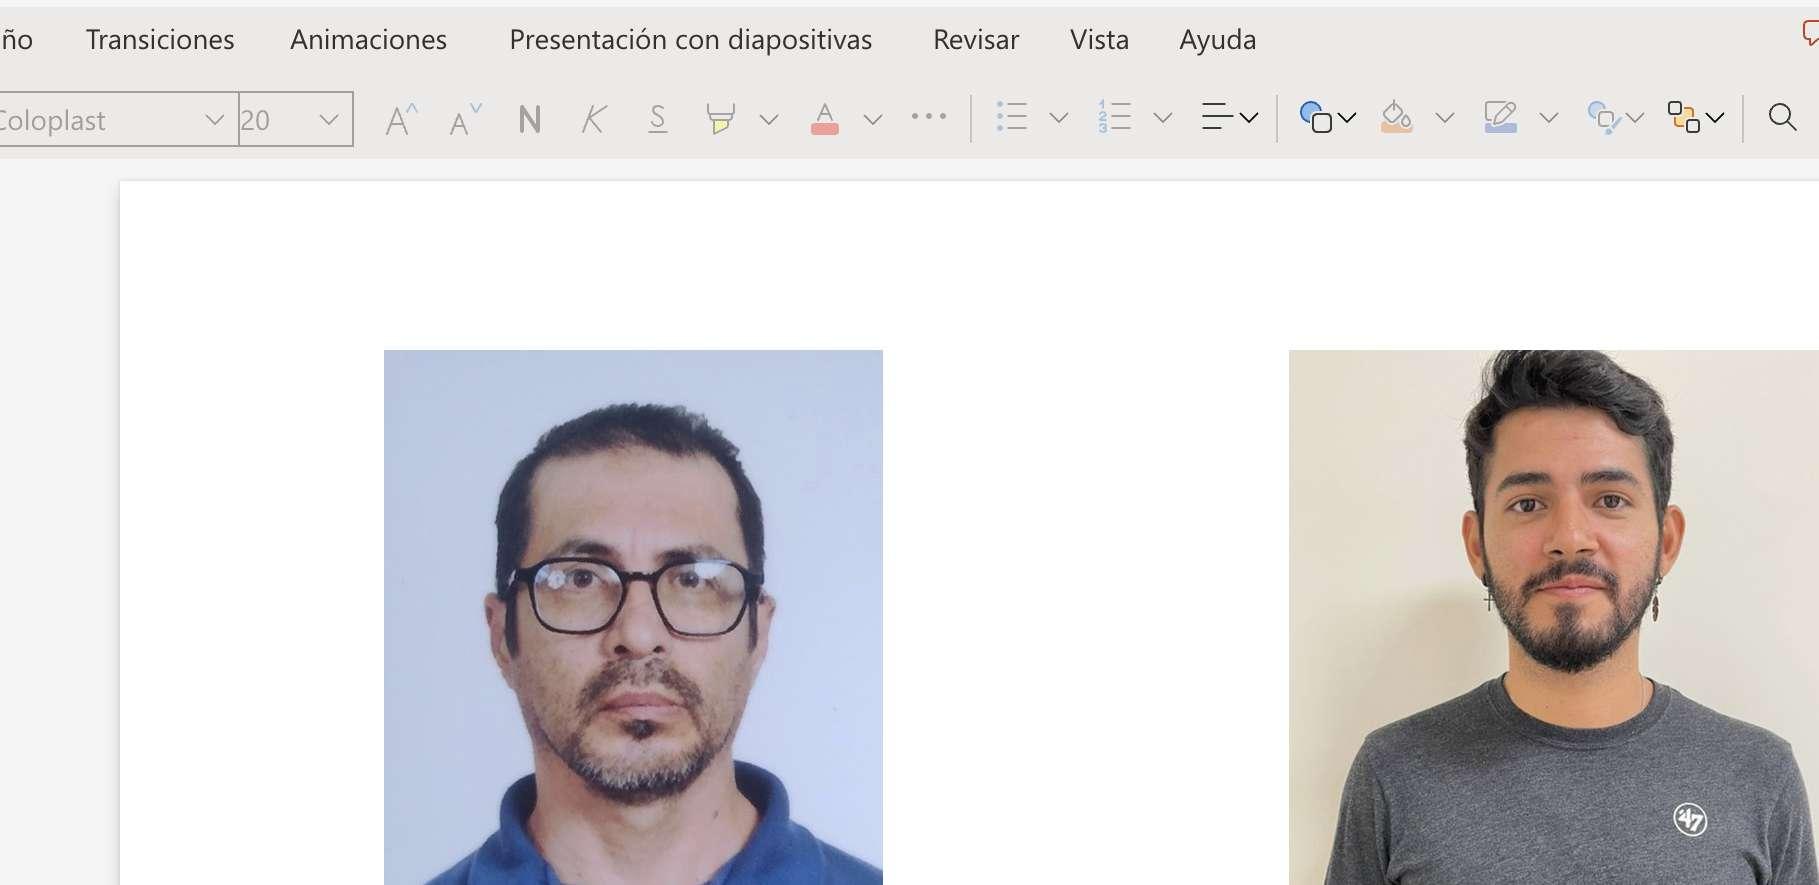The image size is (1819, 885).
Task: Apply shape fill paint bucket
Action: pos(1397,117)
